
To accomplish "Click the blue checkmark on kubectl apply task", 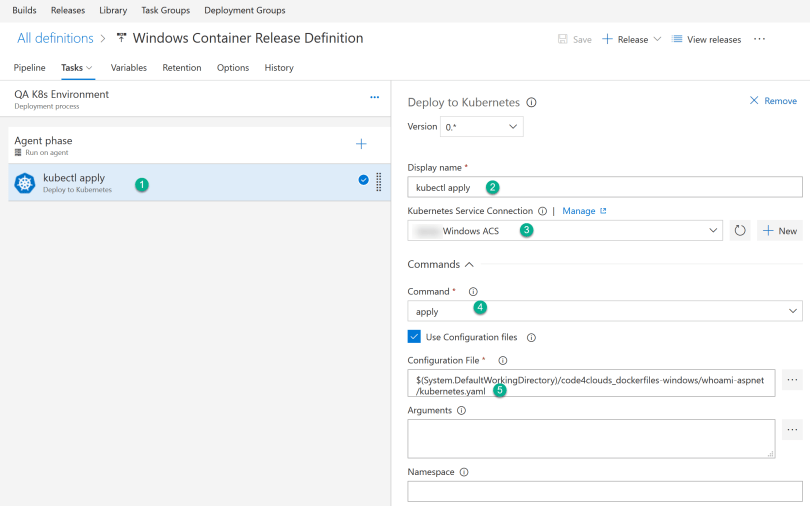I will (x=364, y=180).
